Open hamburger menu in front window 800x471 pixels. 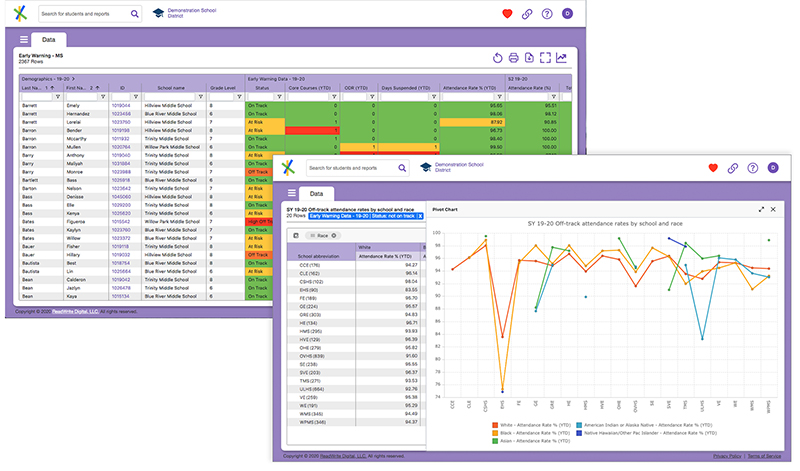[x=291, y=194]
